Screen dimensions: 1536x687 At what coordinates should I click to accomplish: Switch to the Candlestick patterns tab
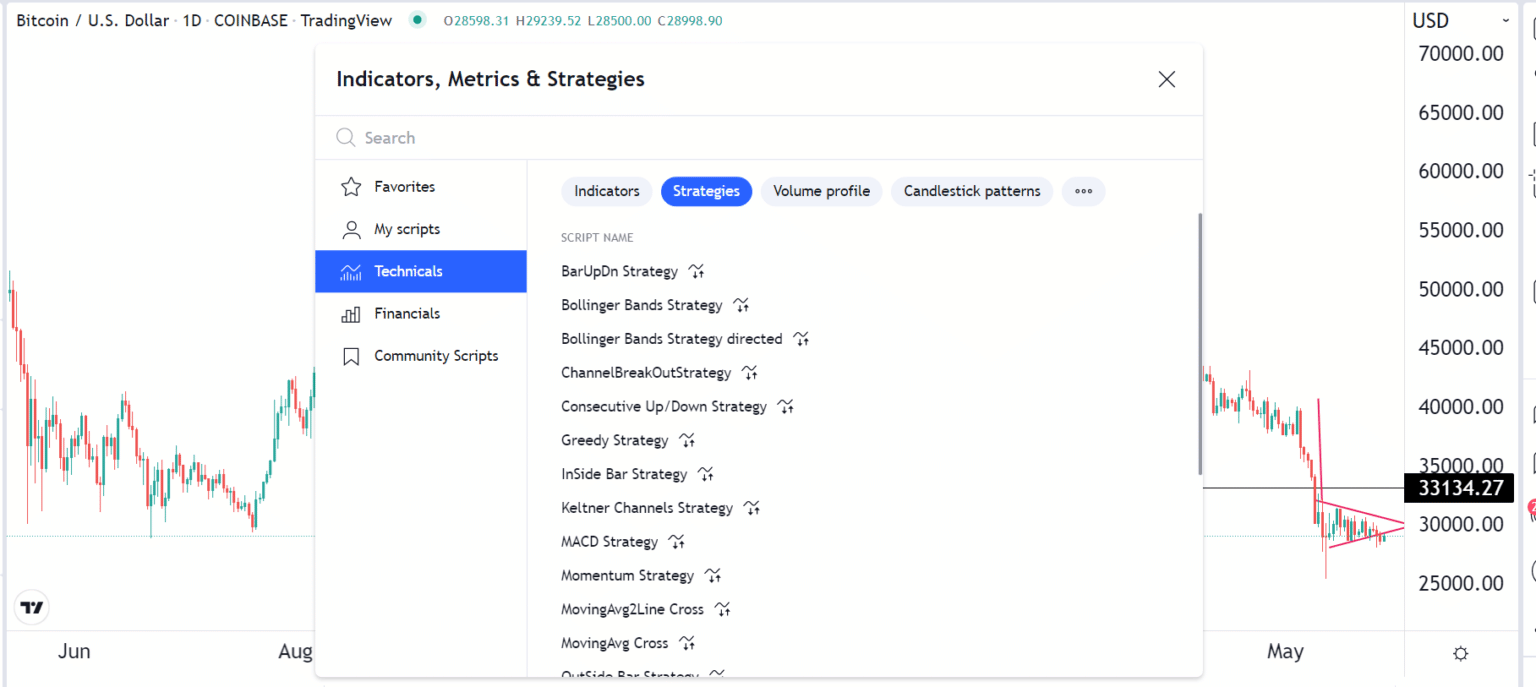(x=971, y=191)
